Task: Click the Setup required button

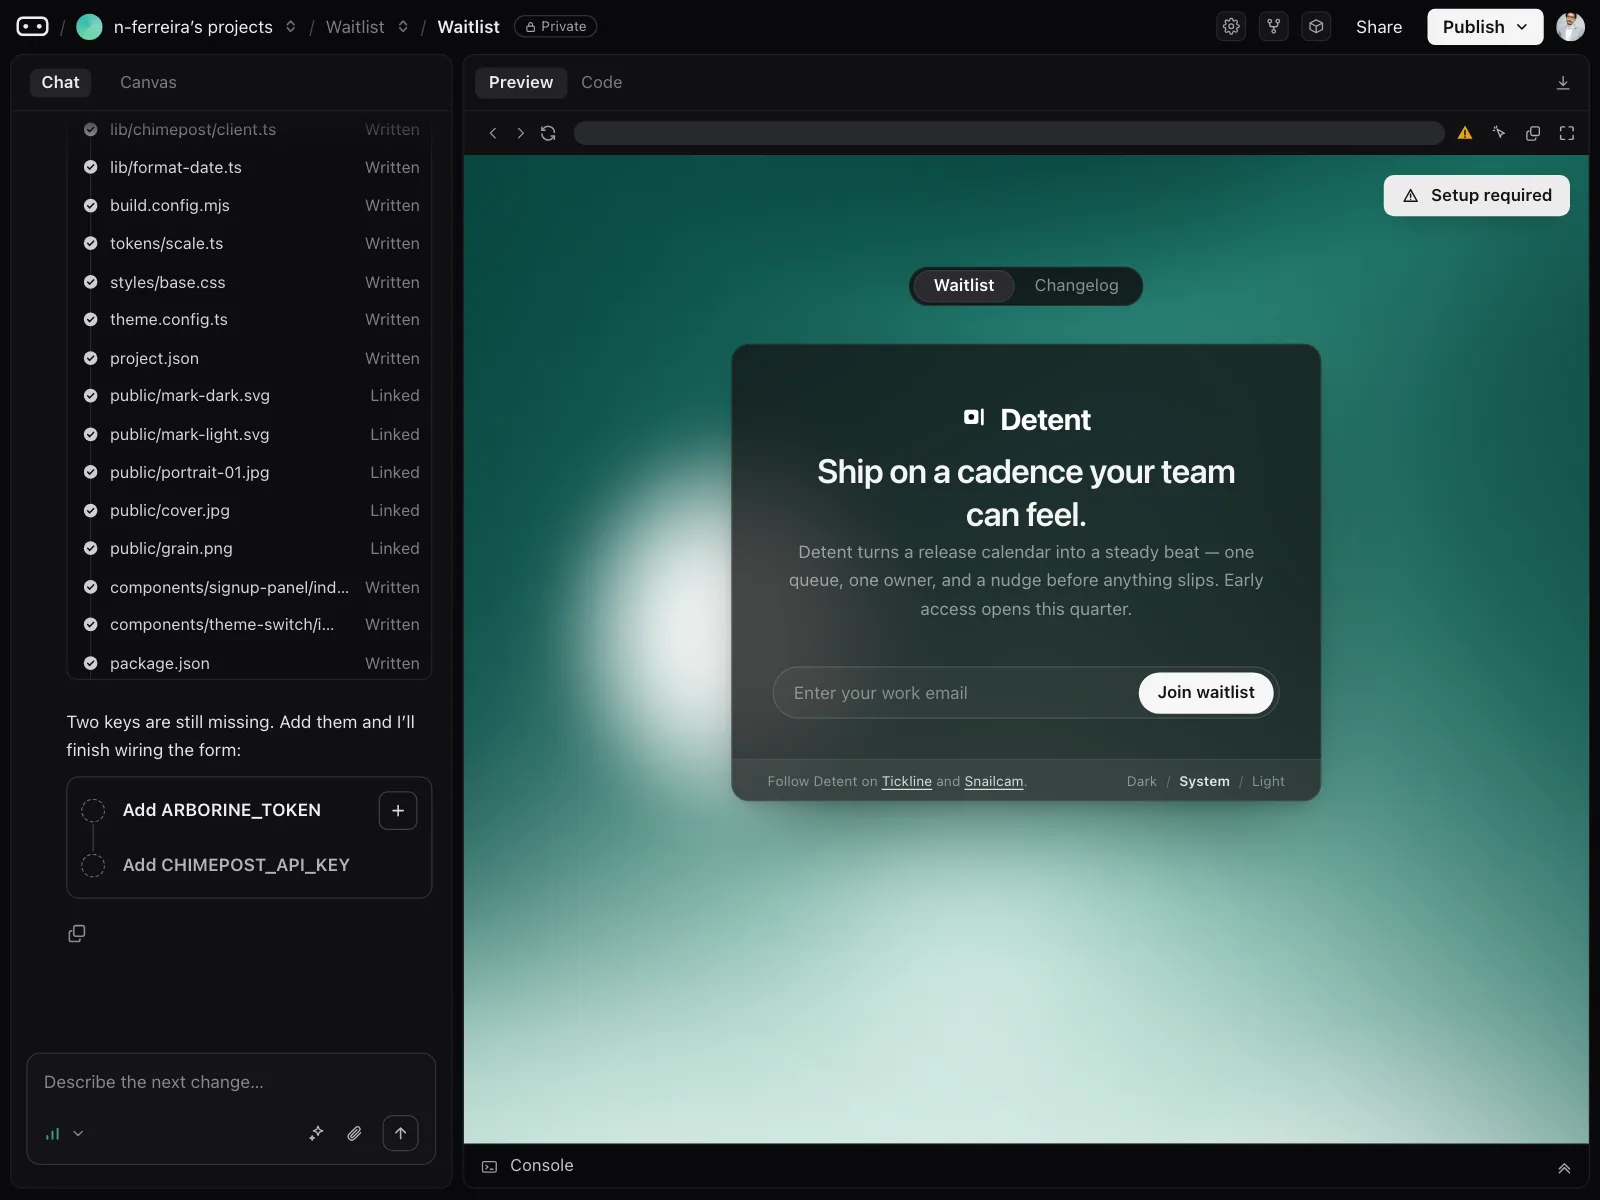Action: pyautogui.click(x=1476, y=196)
